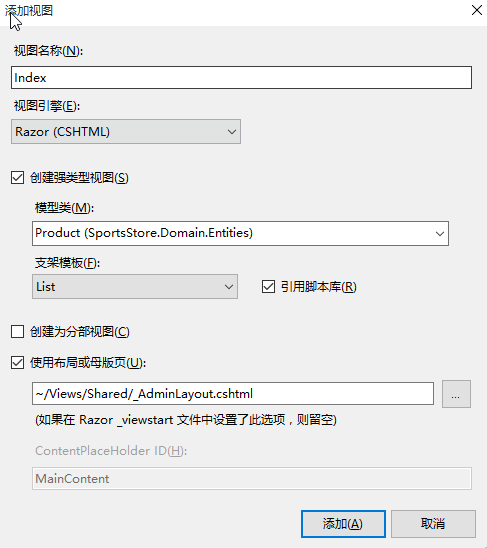Screen dimensions: 487x548
Task: Expand the model class combo box arrow
Action: click(x=439, y=233)
